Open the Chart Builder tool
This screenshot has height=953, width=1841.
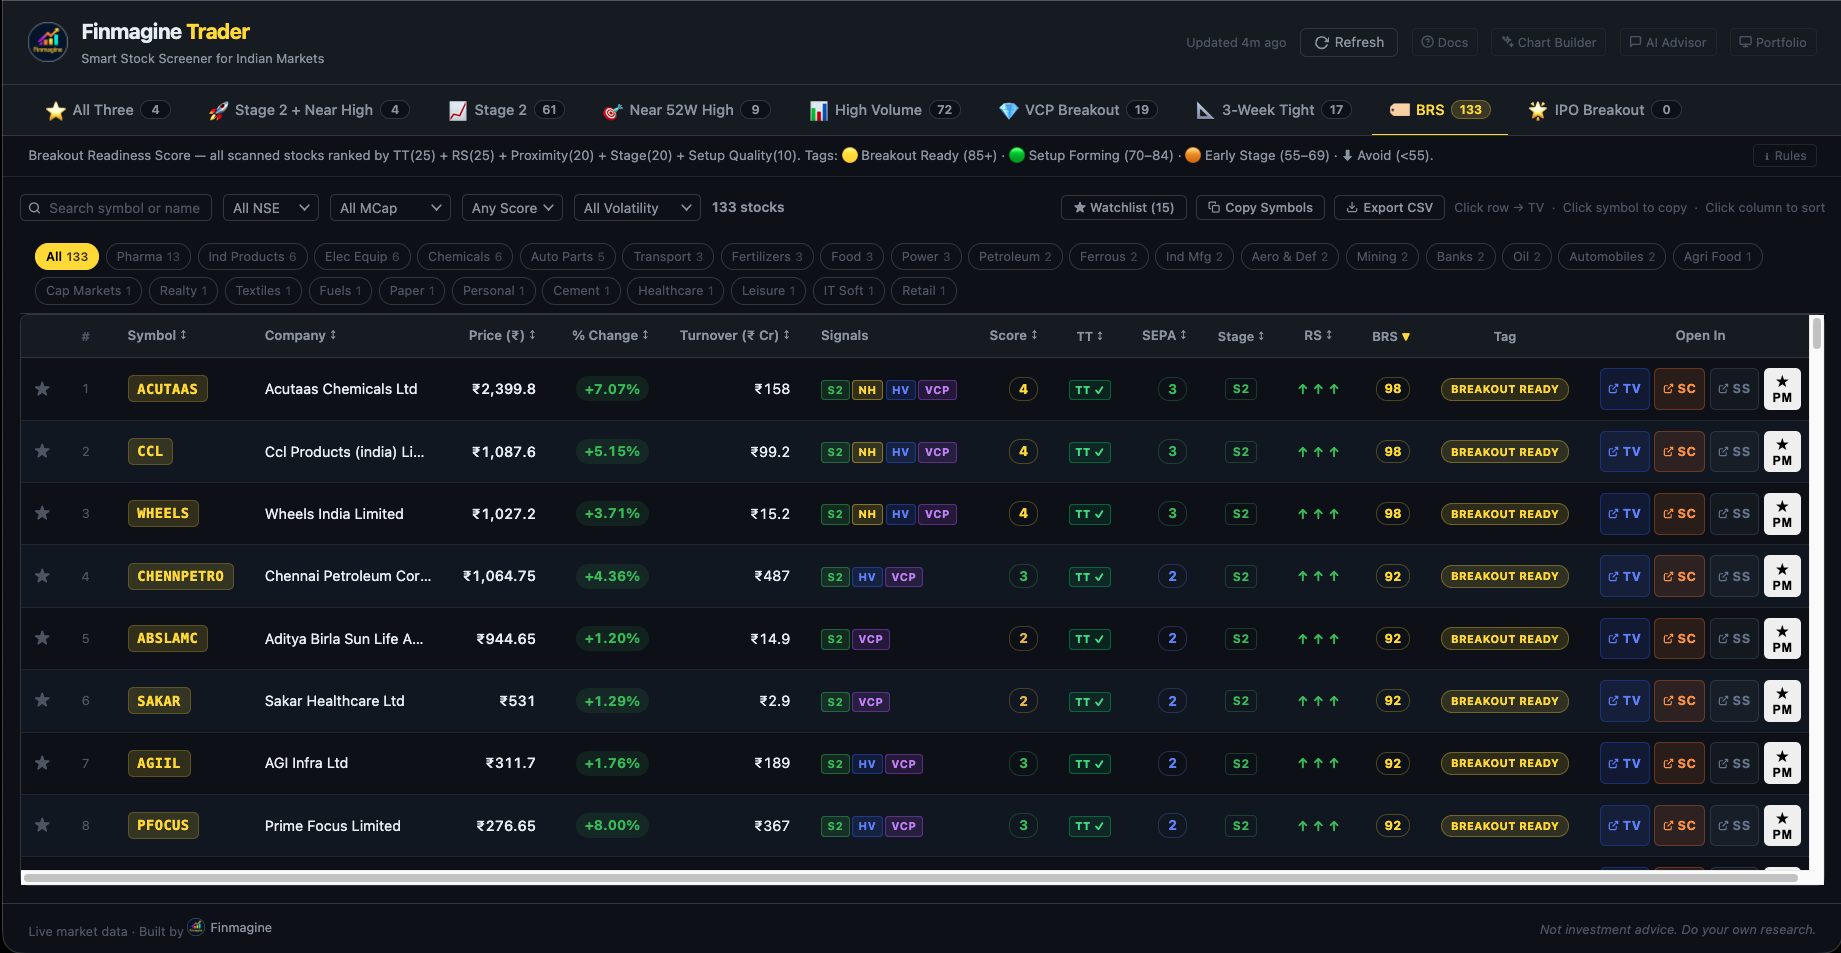click(1548, 42)
